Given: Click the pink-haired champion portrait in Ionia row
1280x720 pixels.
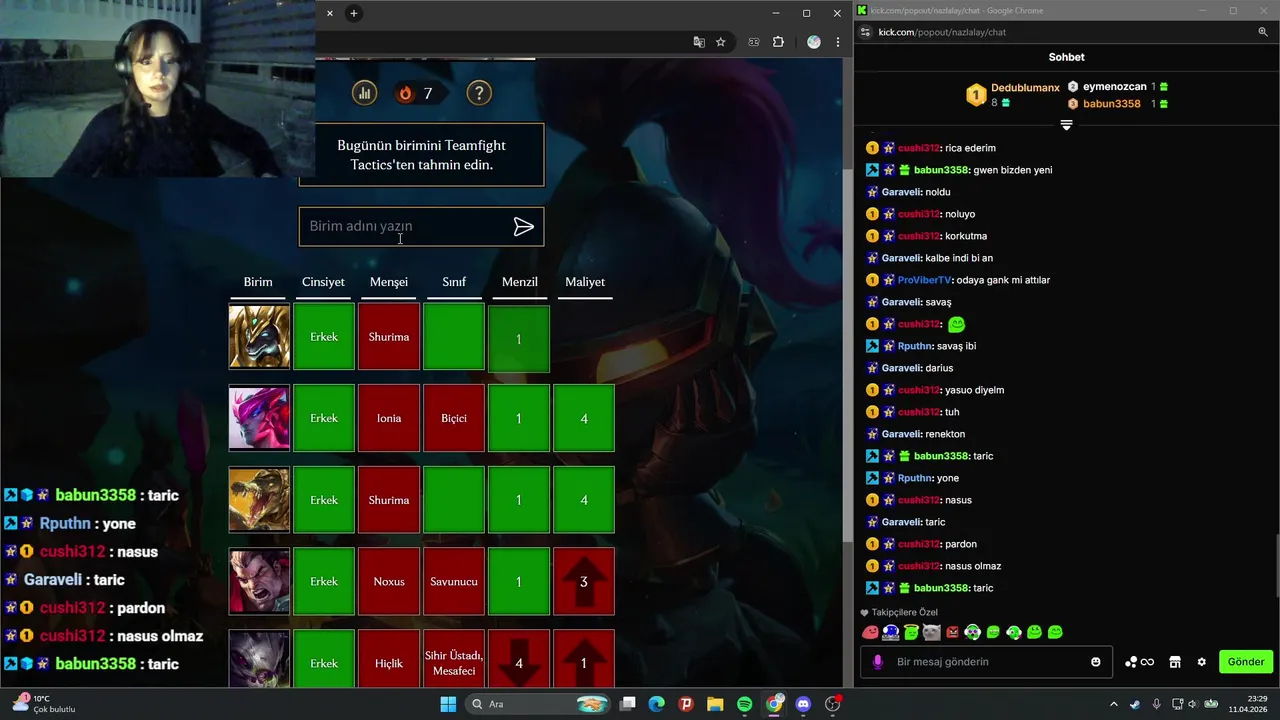Looking at the screenshot, I should point(259,418).
